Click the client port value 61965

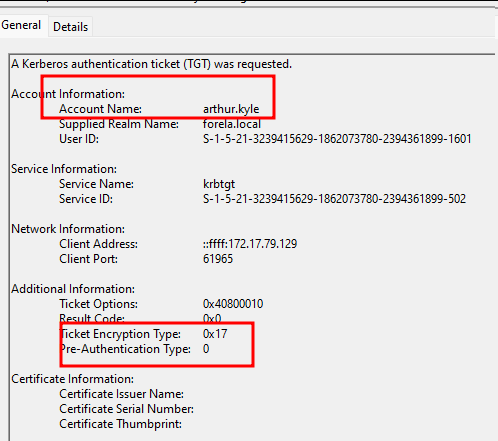(218, 259)
